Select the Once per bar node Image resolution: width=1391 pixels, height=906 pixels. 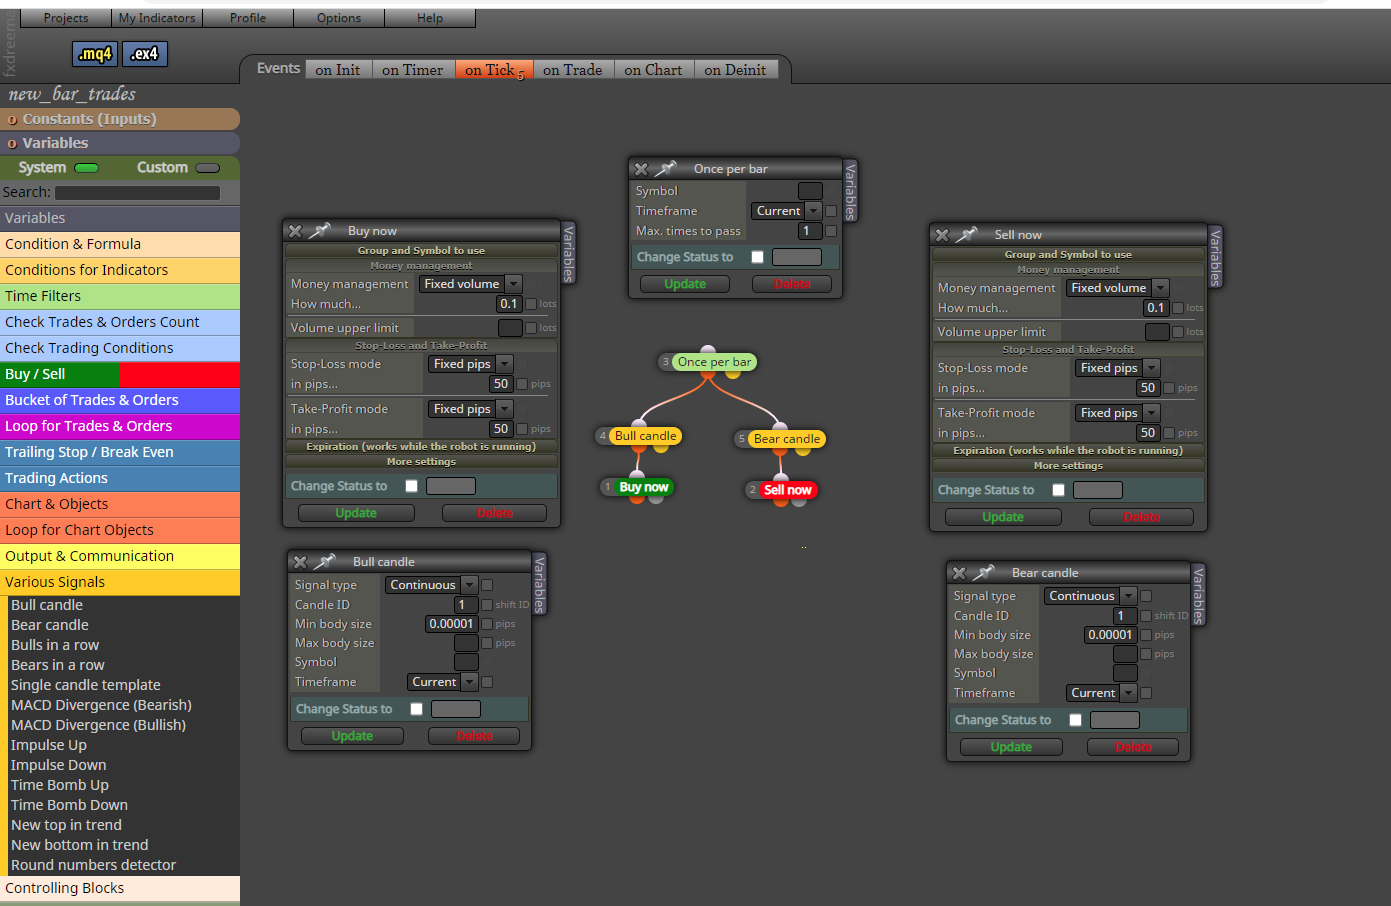tap(714, 362)
